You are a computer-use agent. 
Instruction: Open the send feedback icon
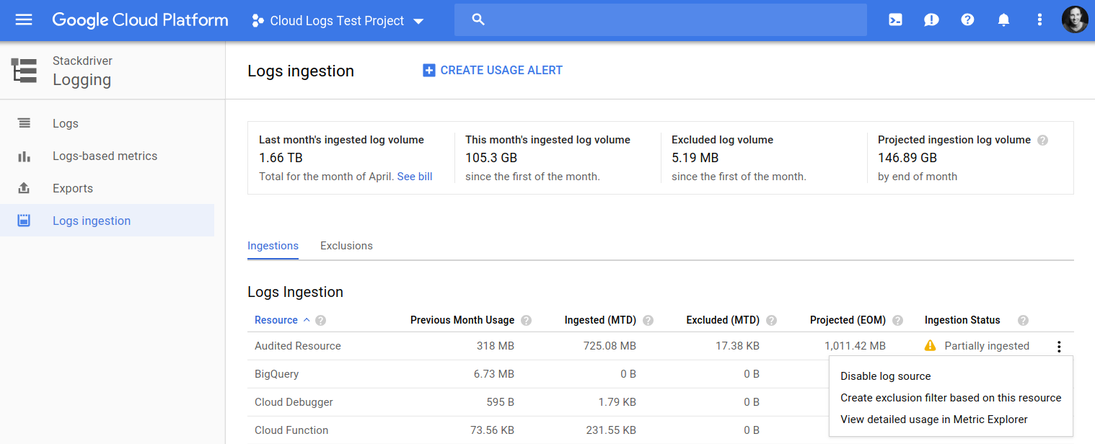tap(931, 20)
